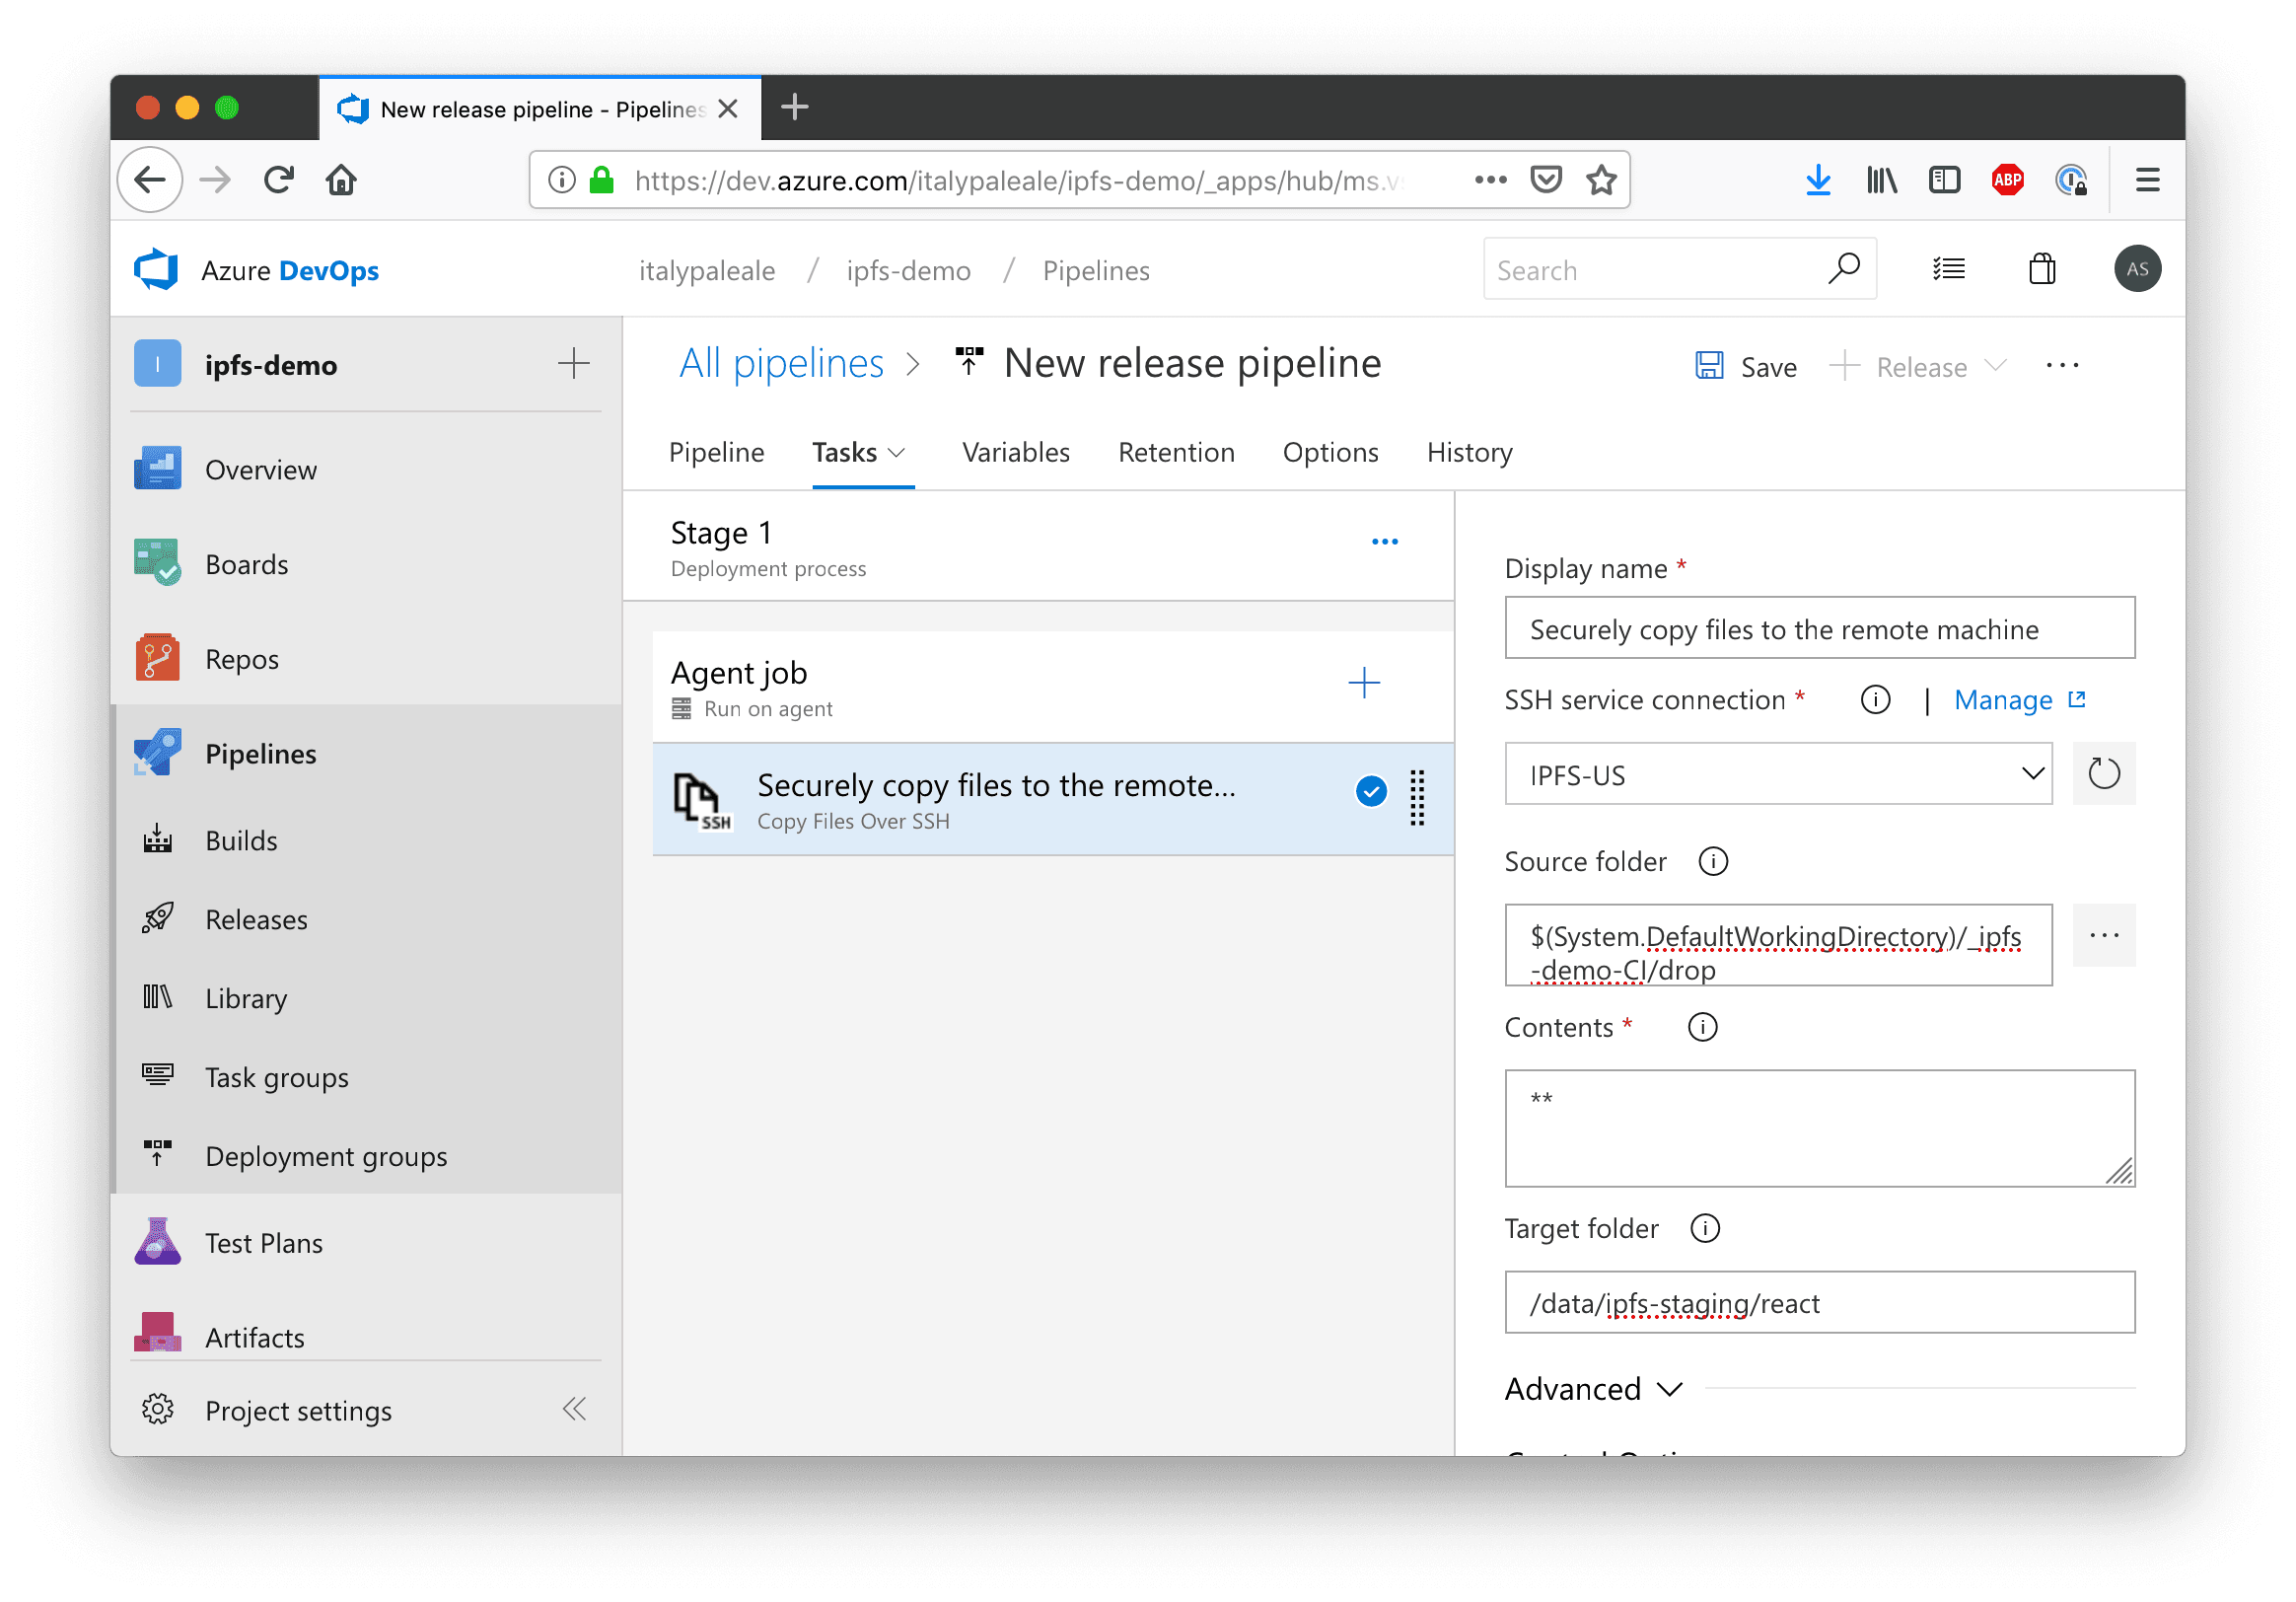Click ipfs-demo breadcrumb link

coord(908,271)
